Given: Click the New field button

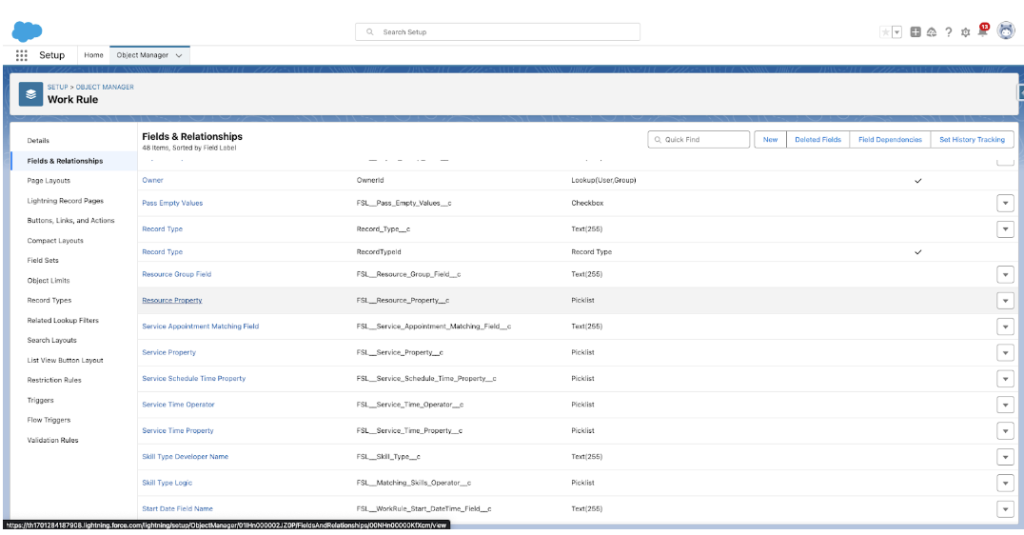Looking at the screenshot, I should [x=770, y=140].
